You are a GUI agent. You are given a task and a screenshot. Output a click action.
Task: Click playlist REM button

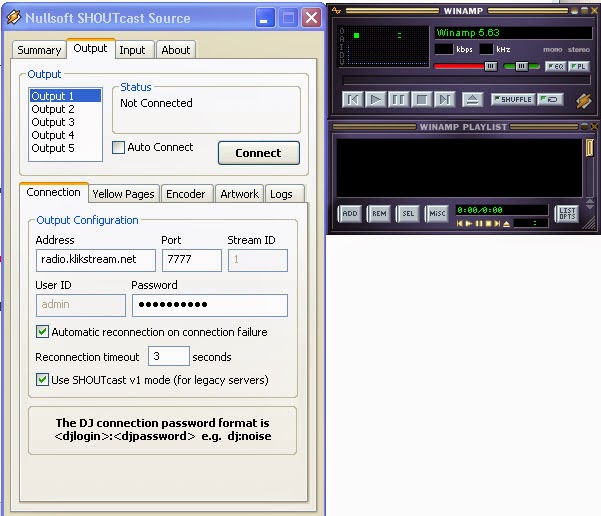(379, 214)
